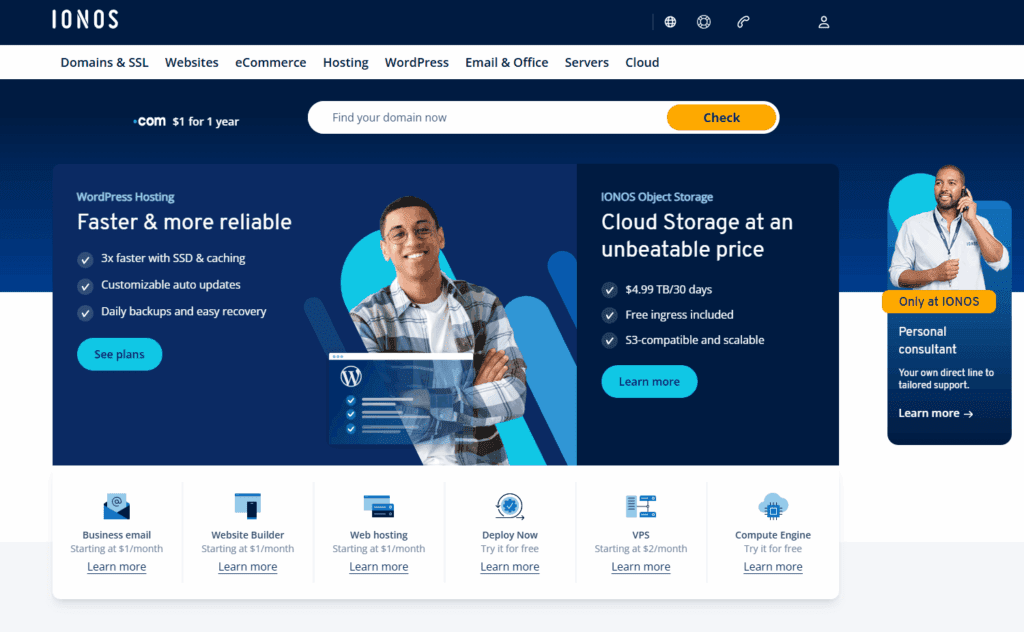1024x632 pixels.
Task: Click the IONOS logo
Action: 86,20
